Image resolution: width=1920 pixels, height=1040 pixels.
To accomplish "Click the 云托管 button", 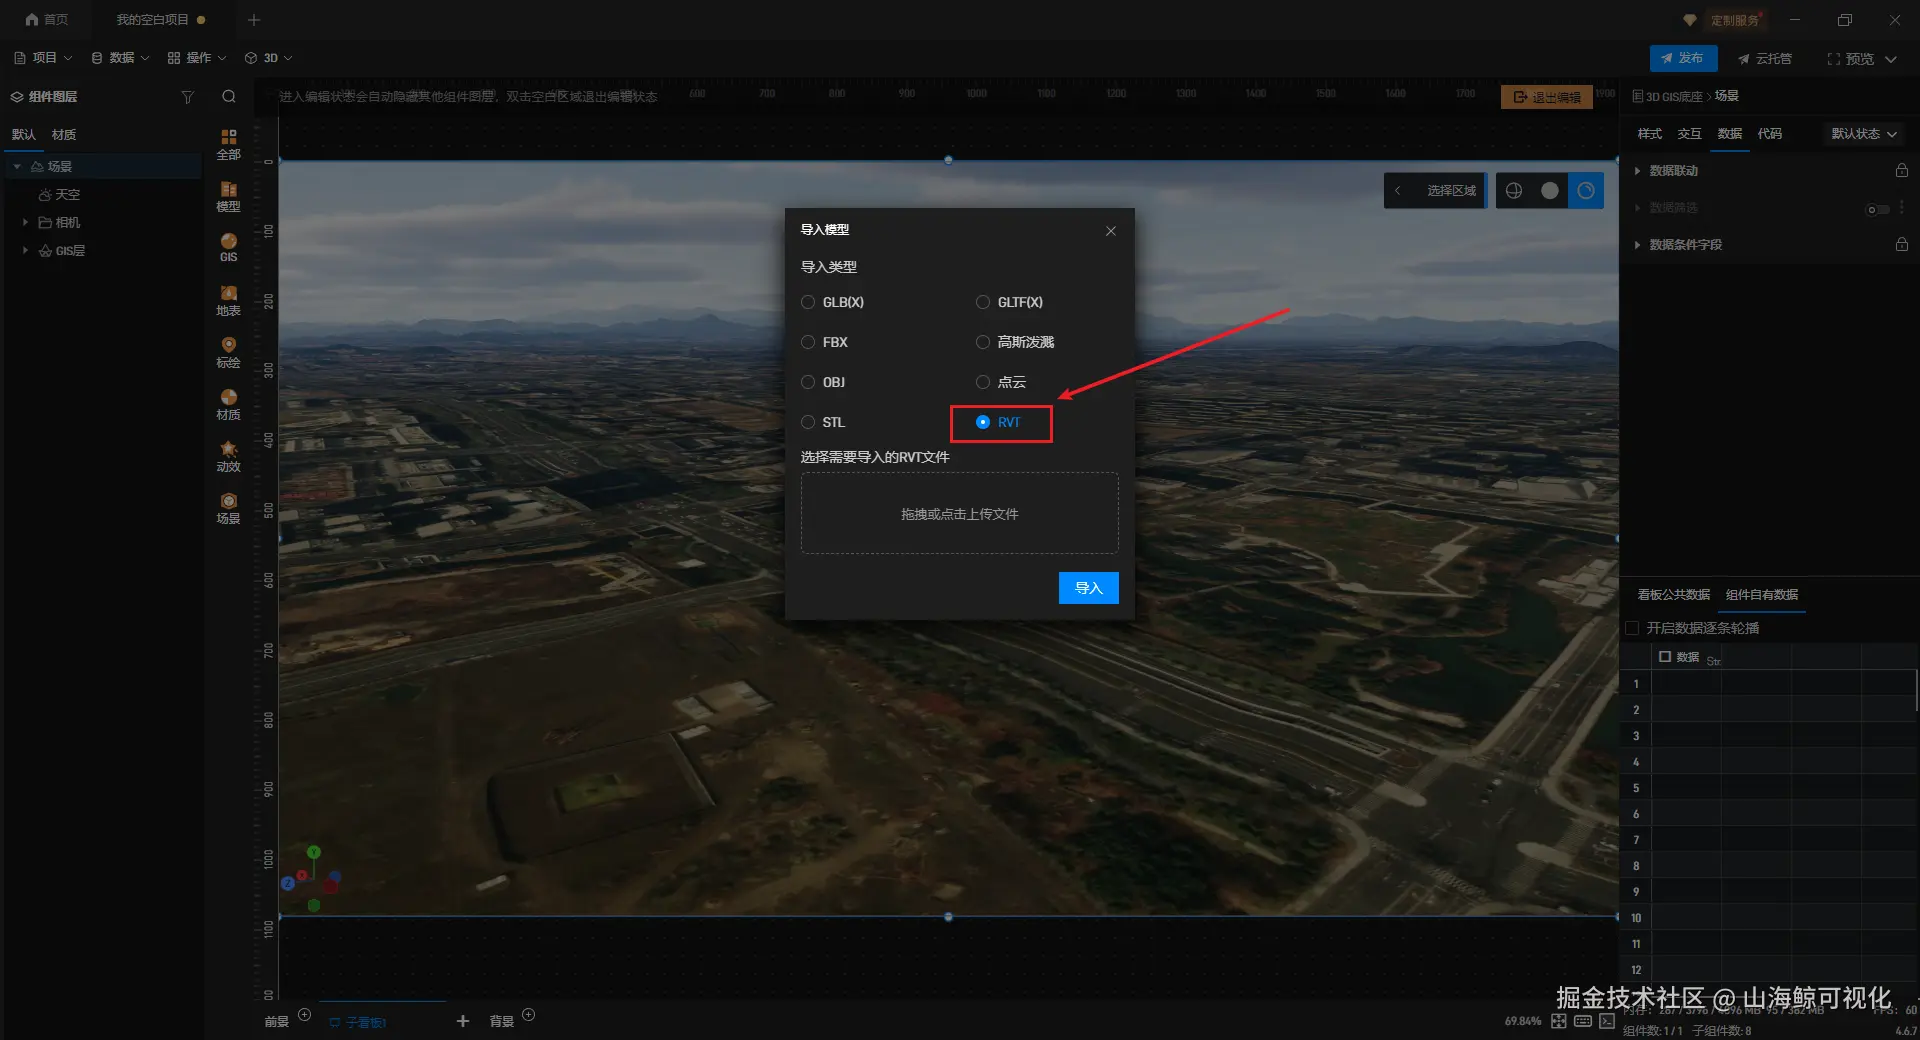I will [1765, 59].
